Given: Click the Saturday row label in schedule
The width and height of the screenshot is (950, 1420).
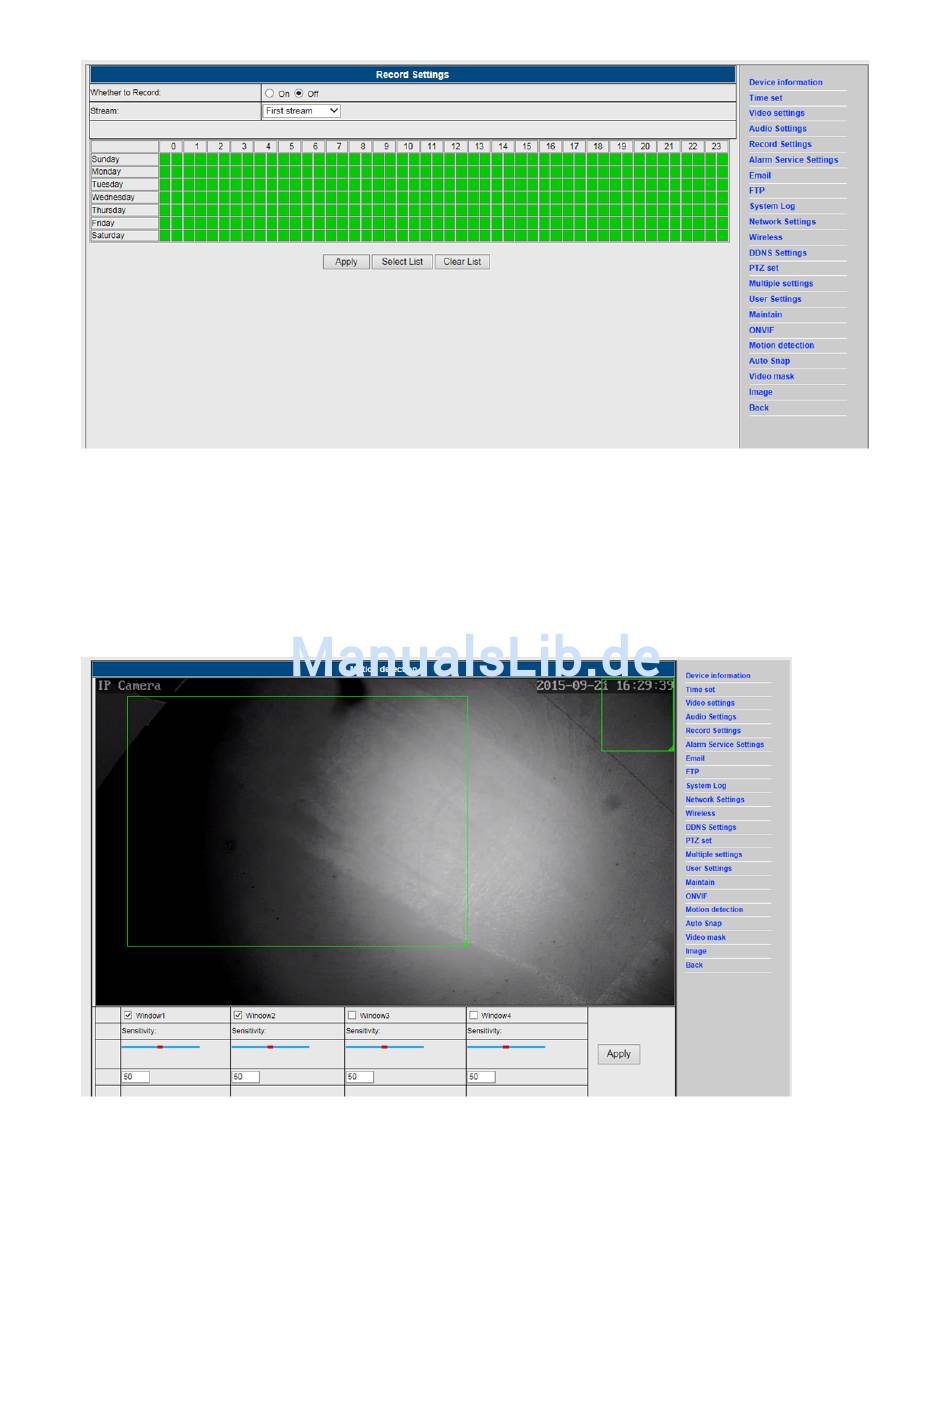Looking at the screenshot, I should (124, 236).
